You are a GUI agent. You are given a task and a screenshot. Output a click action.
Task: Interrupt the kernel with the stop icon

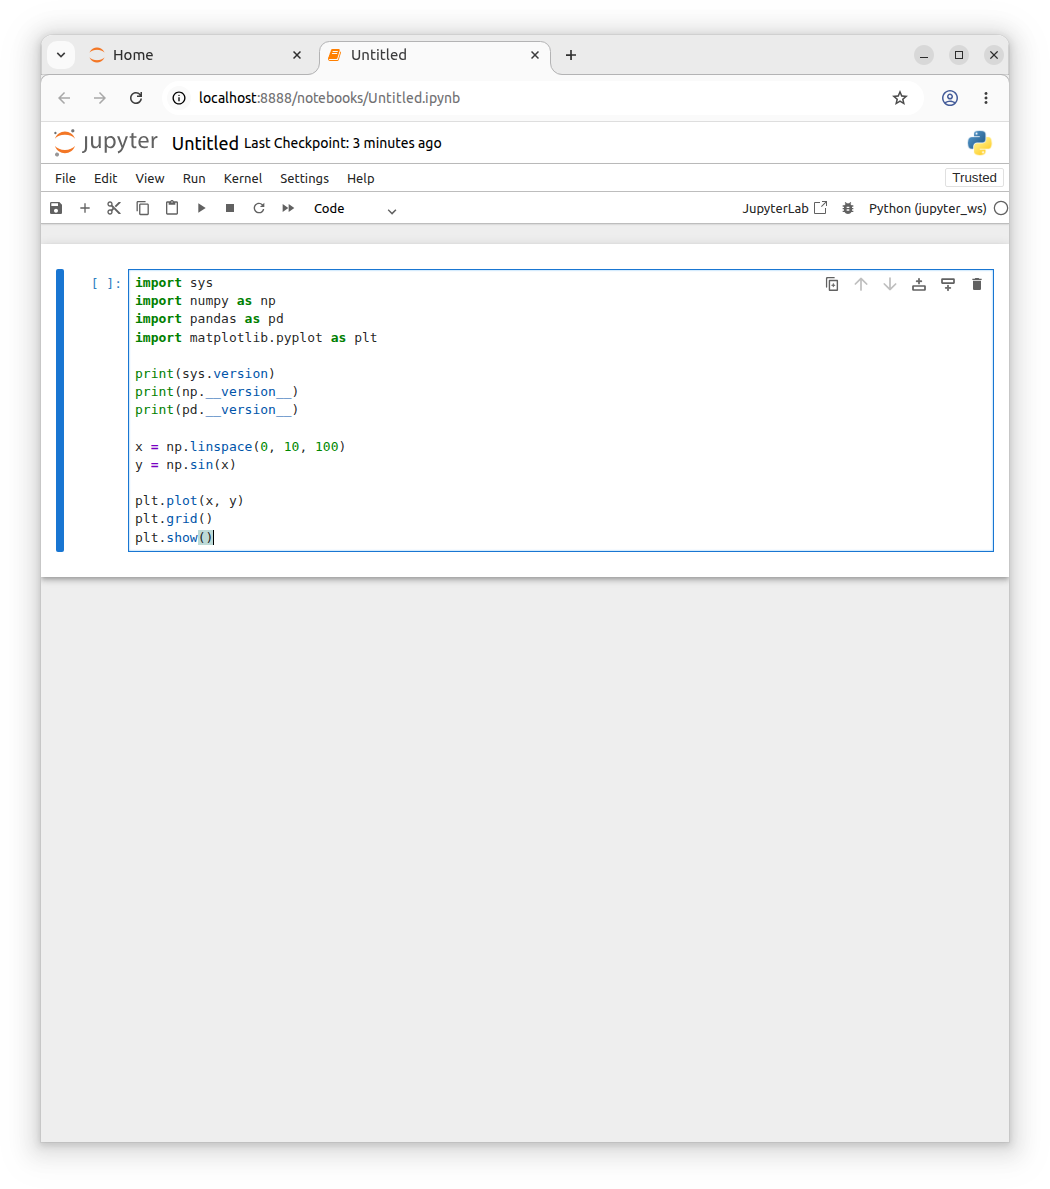tap(230, 208)
